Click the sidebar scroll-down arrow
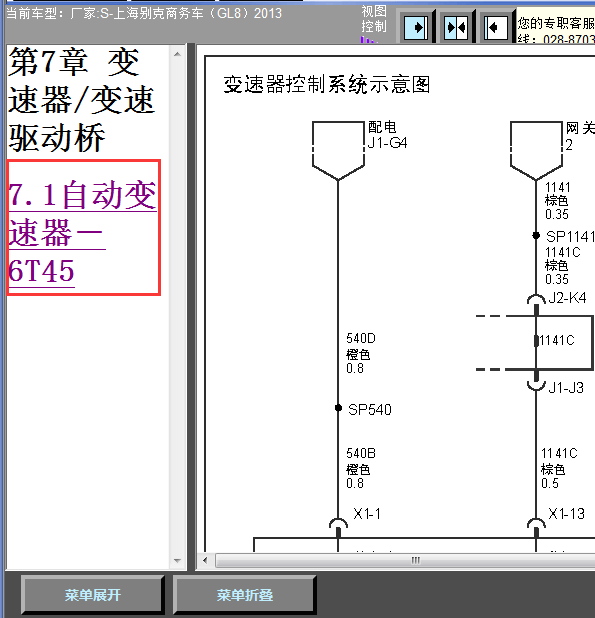The image size is (595, 618). (177, 560)
